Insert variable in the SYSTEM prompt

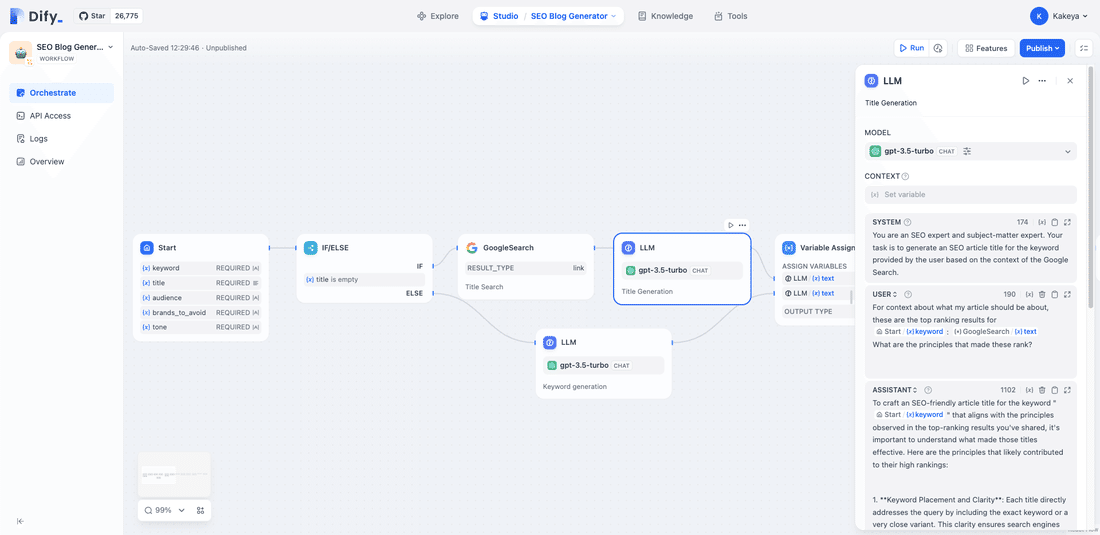1042,222
